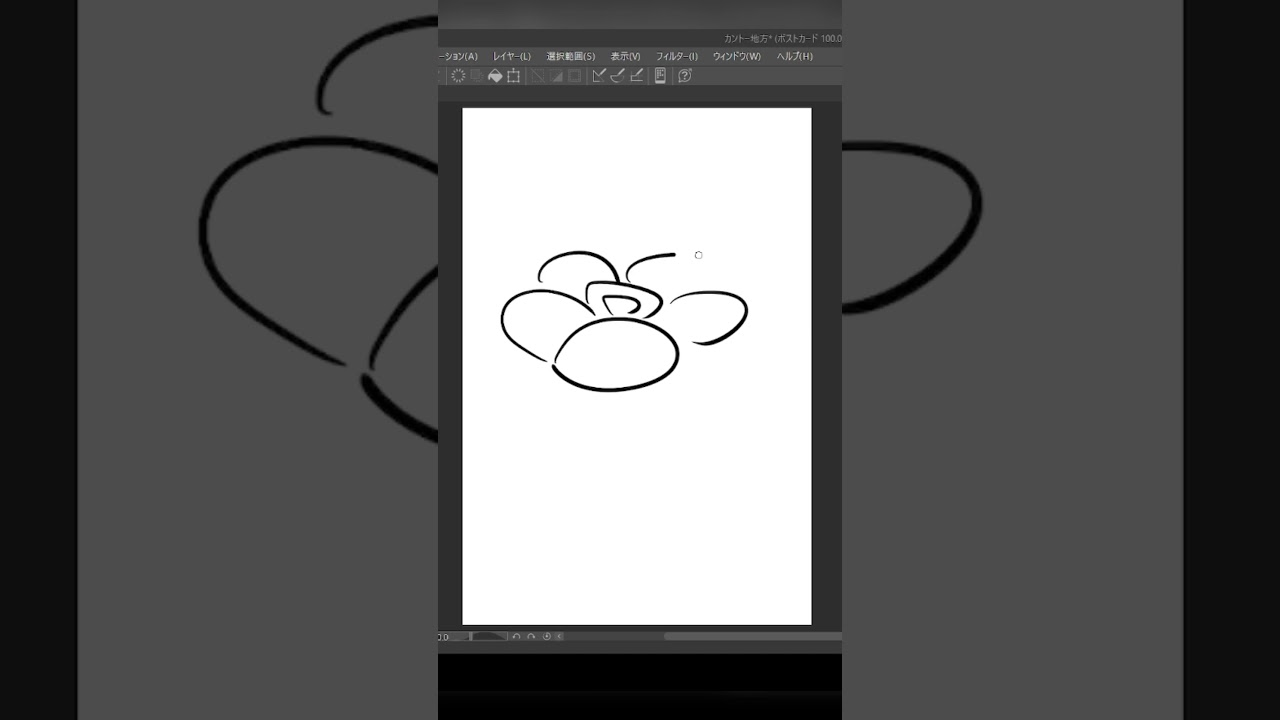Click the document title カントー地方* text
Screen dimensions: 1280x720
[x=747, y=39]
